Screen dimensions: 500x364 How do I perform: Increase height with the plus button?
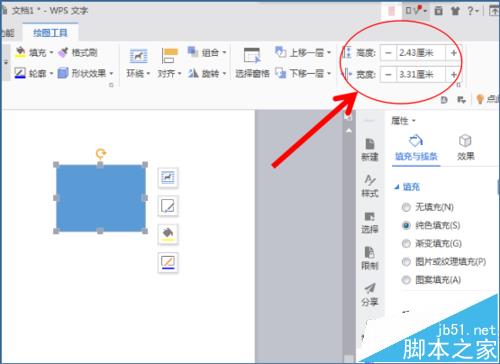[x=454, y=53]
